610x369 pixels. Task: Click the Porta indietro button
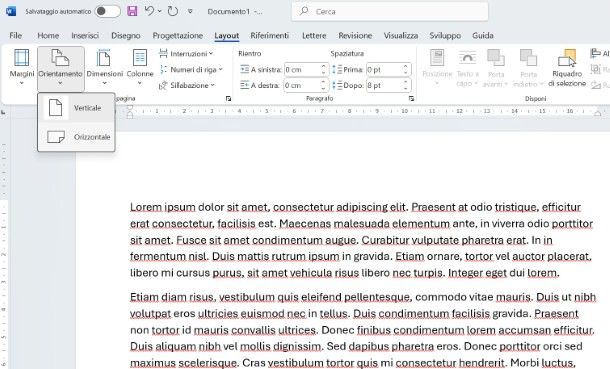528,68
